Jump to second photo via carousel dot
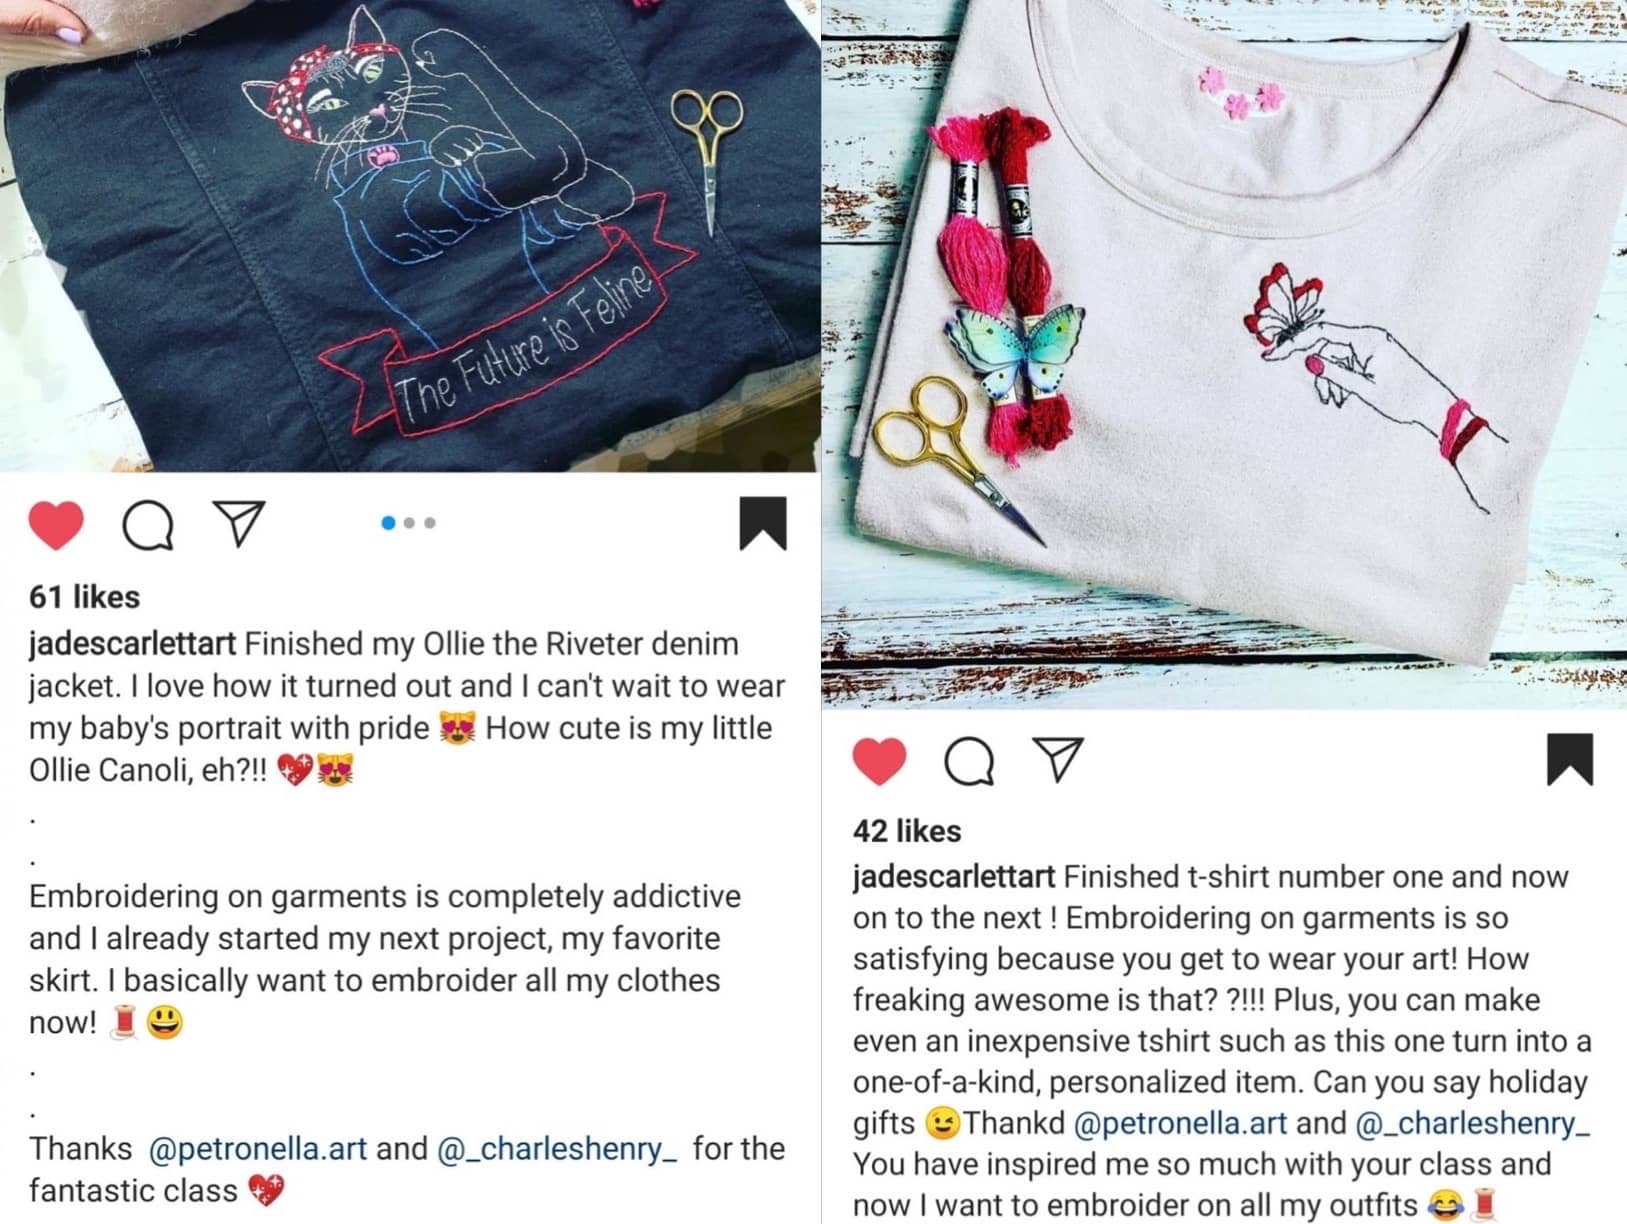Screen dimensions: 1627x1224 tap(409, 523)
